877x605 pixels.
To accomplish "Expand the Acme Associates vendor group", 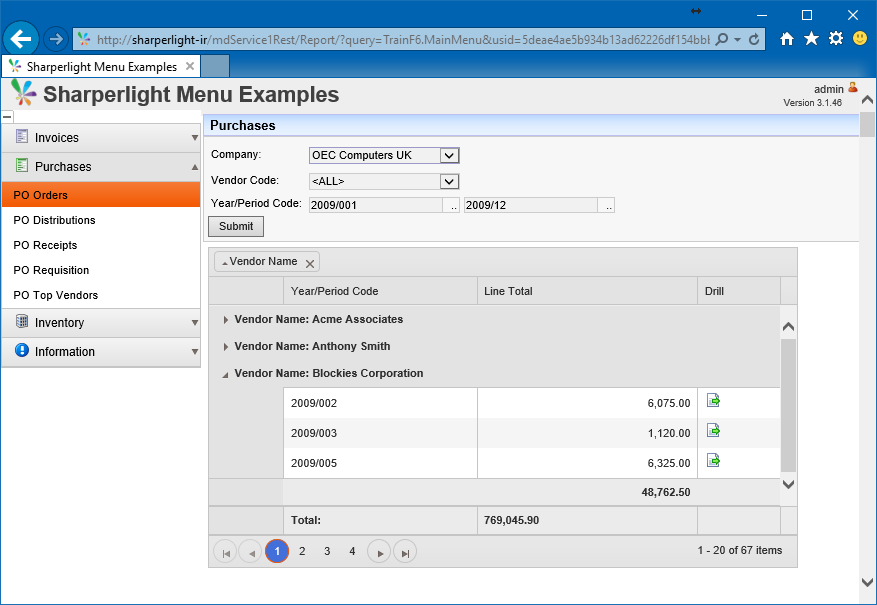I will click(x=225, y=320).
